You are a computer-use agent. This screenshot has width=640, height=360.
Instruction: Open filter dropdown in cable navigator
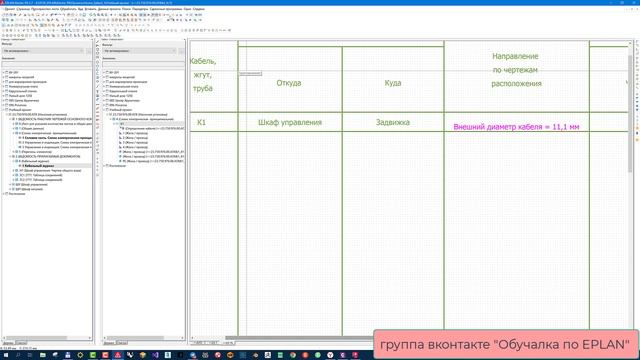click(139, 51)
